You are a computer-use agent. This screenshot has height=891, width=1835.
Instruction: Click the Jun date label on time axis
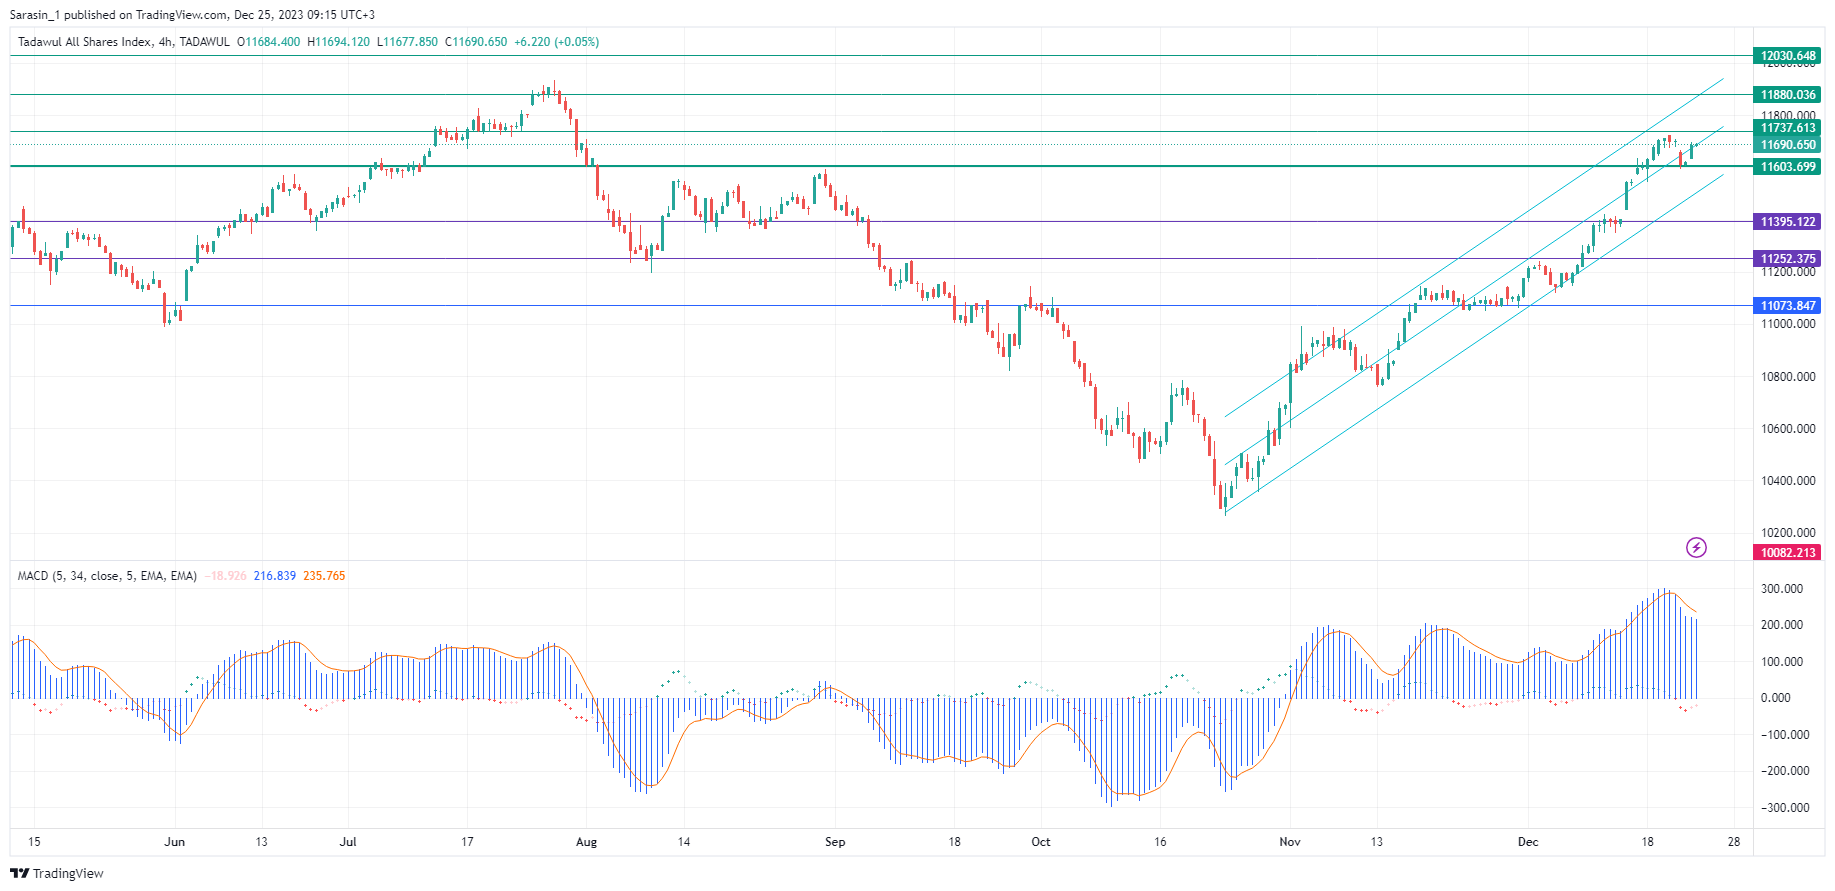175,842
